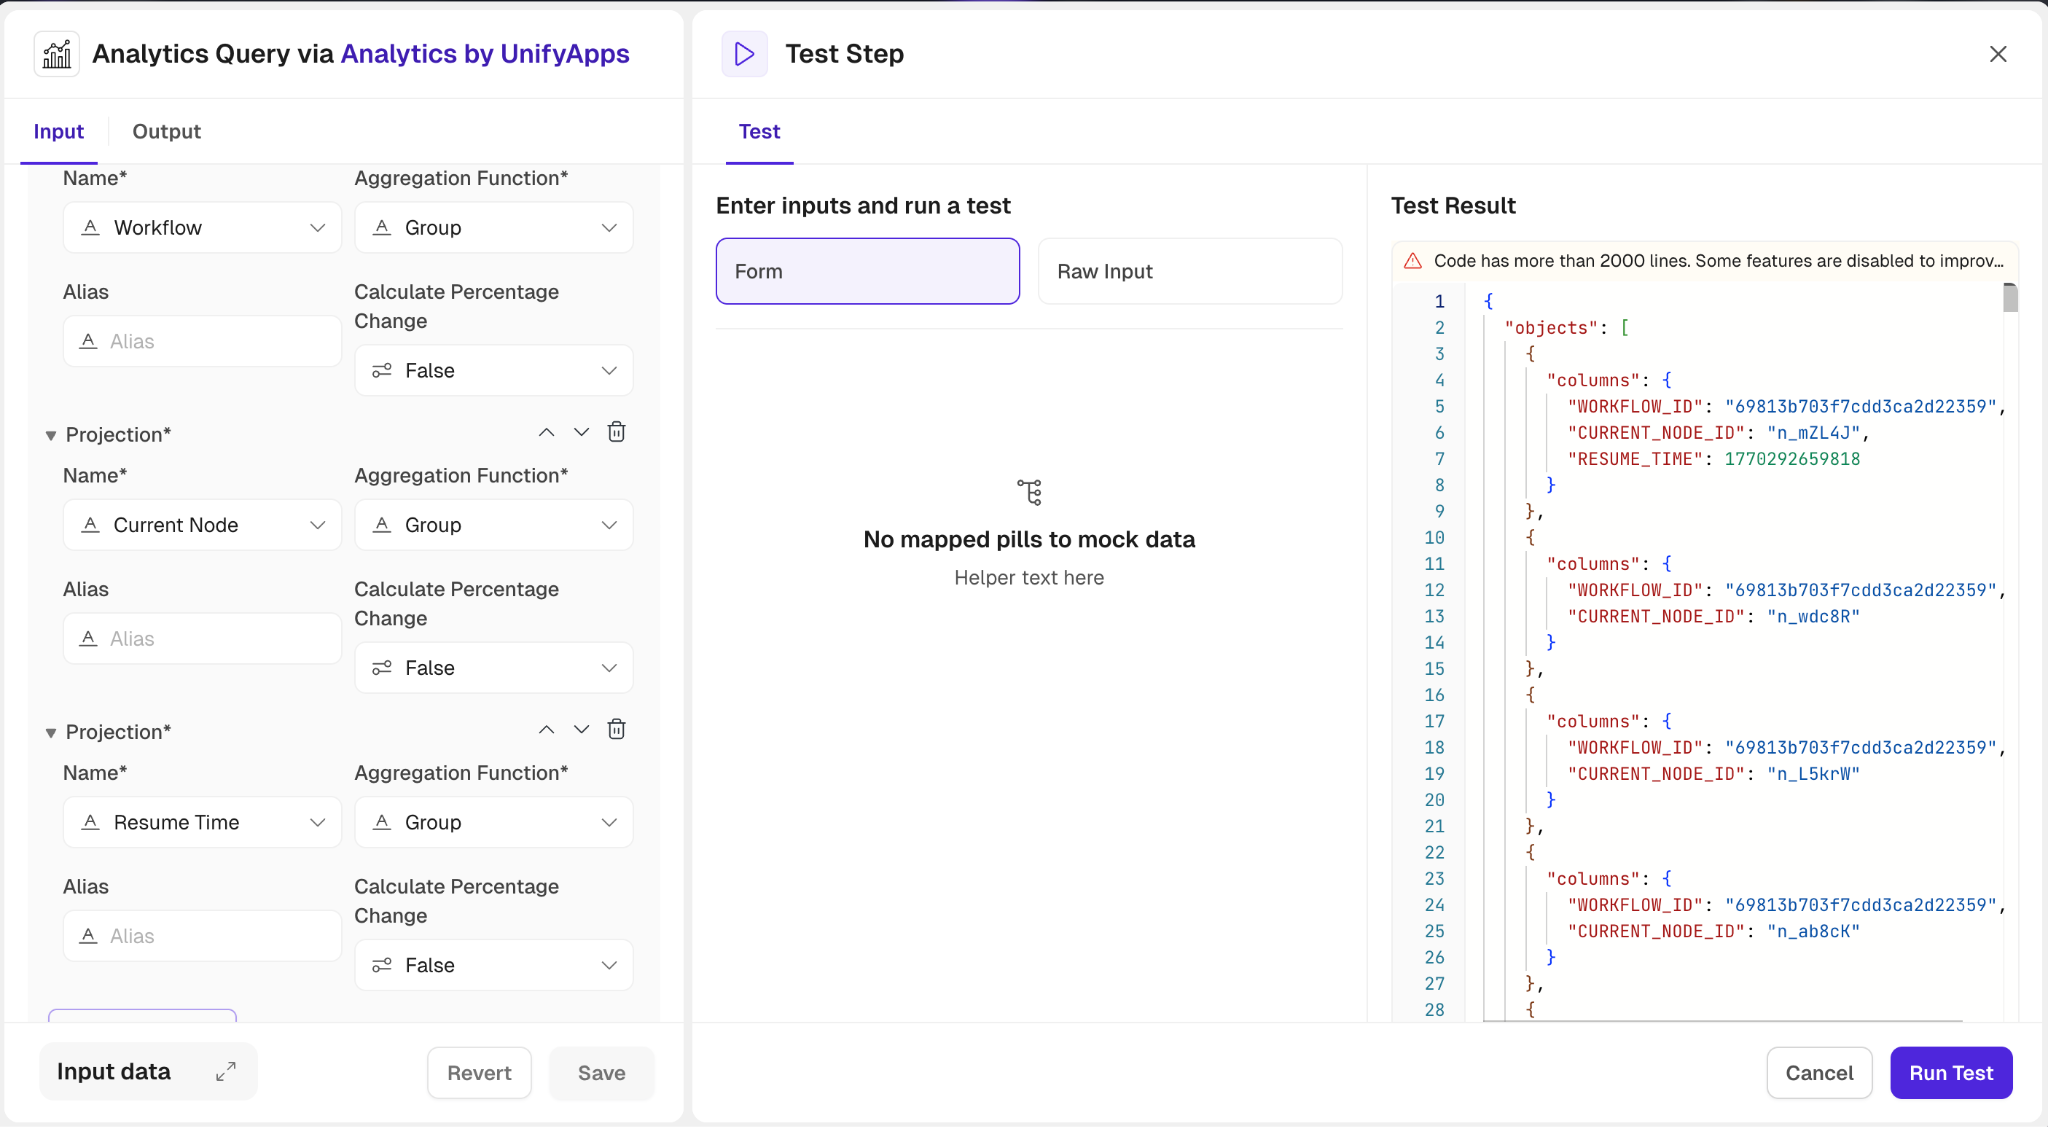Click the warning triangle icon in Test Result
The image size is (2048, 1127).
click(1413, 261)
